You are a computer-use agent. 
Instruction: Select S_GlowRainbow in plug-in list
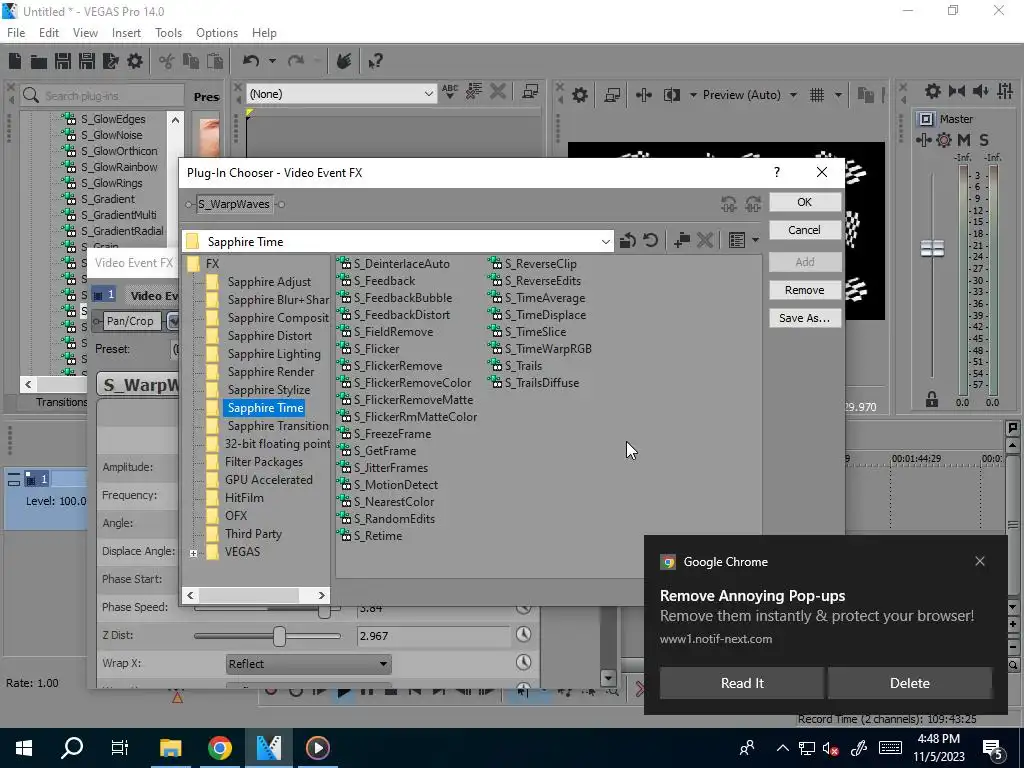click(x=119, y=167)
